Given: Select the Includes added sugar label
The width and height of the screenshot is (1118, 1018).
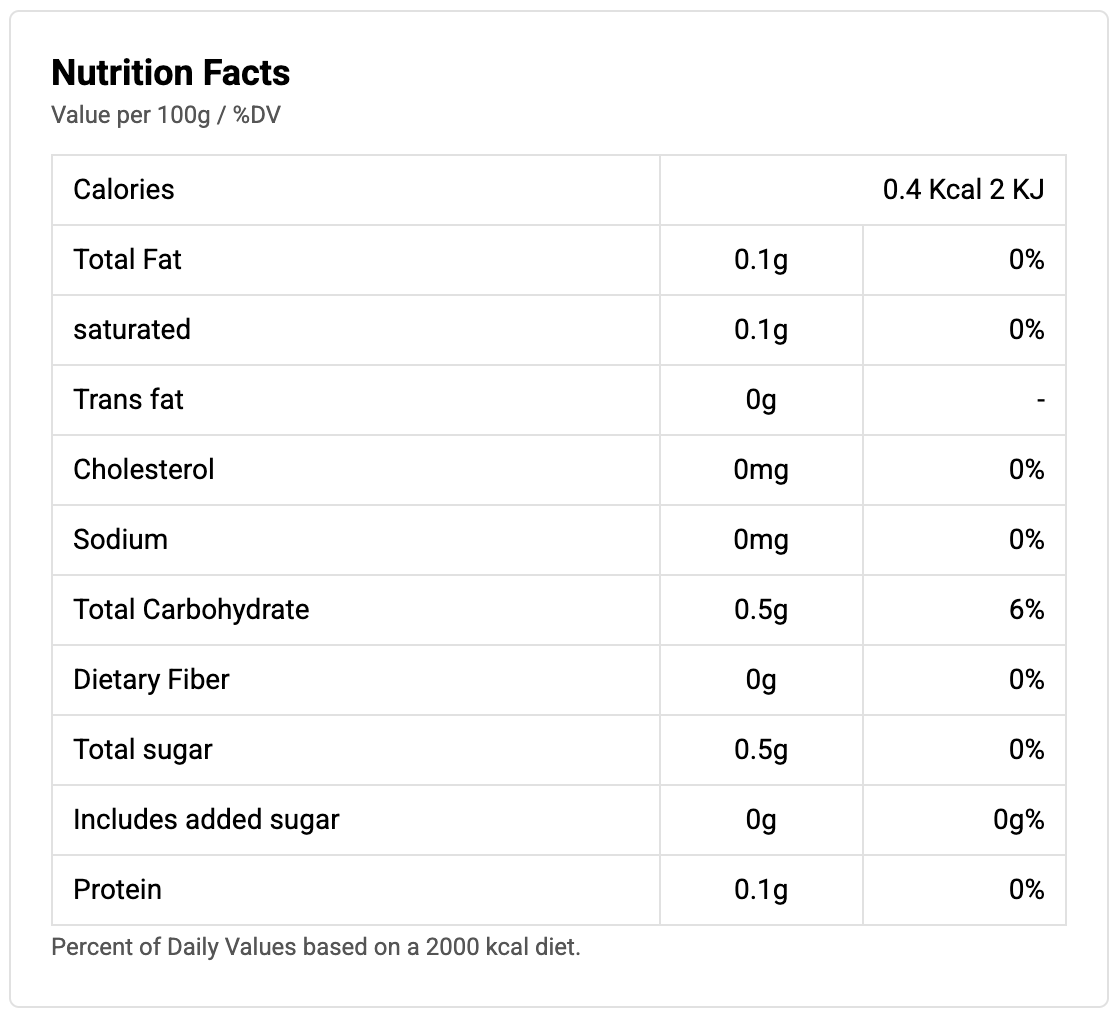Looking at the screenshot, I should pyautogui.click(x=207, y=820).
